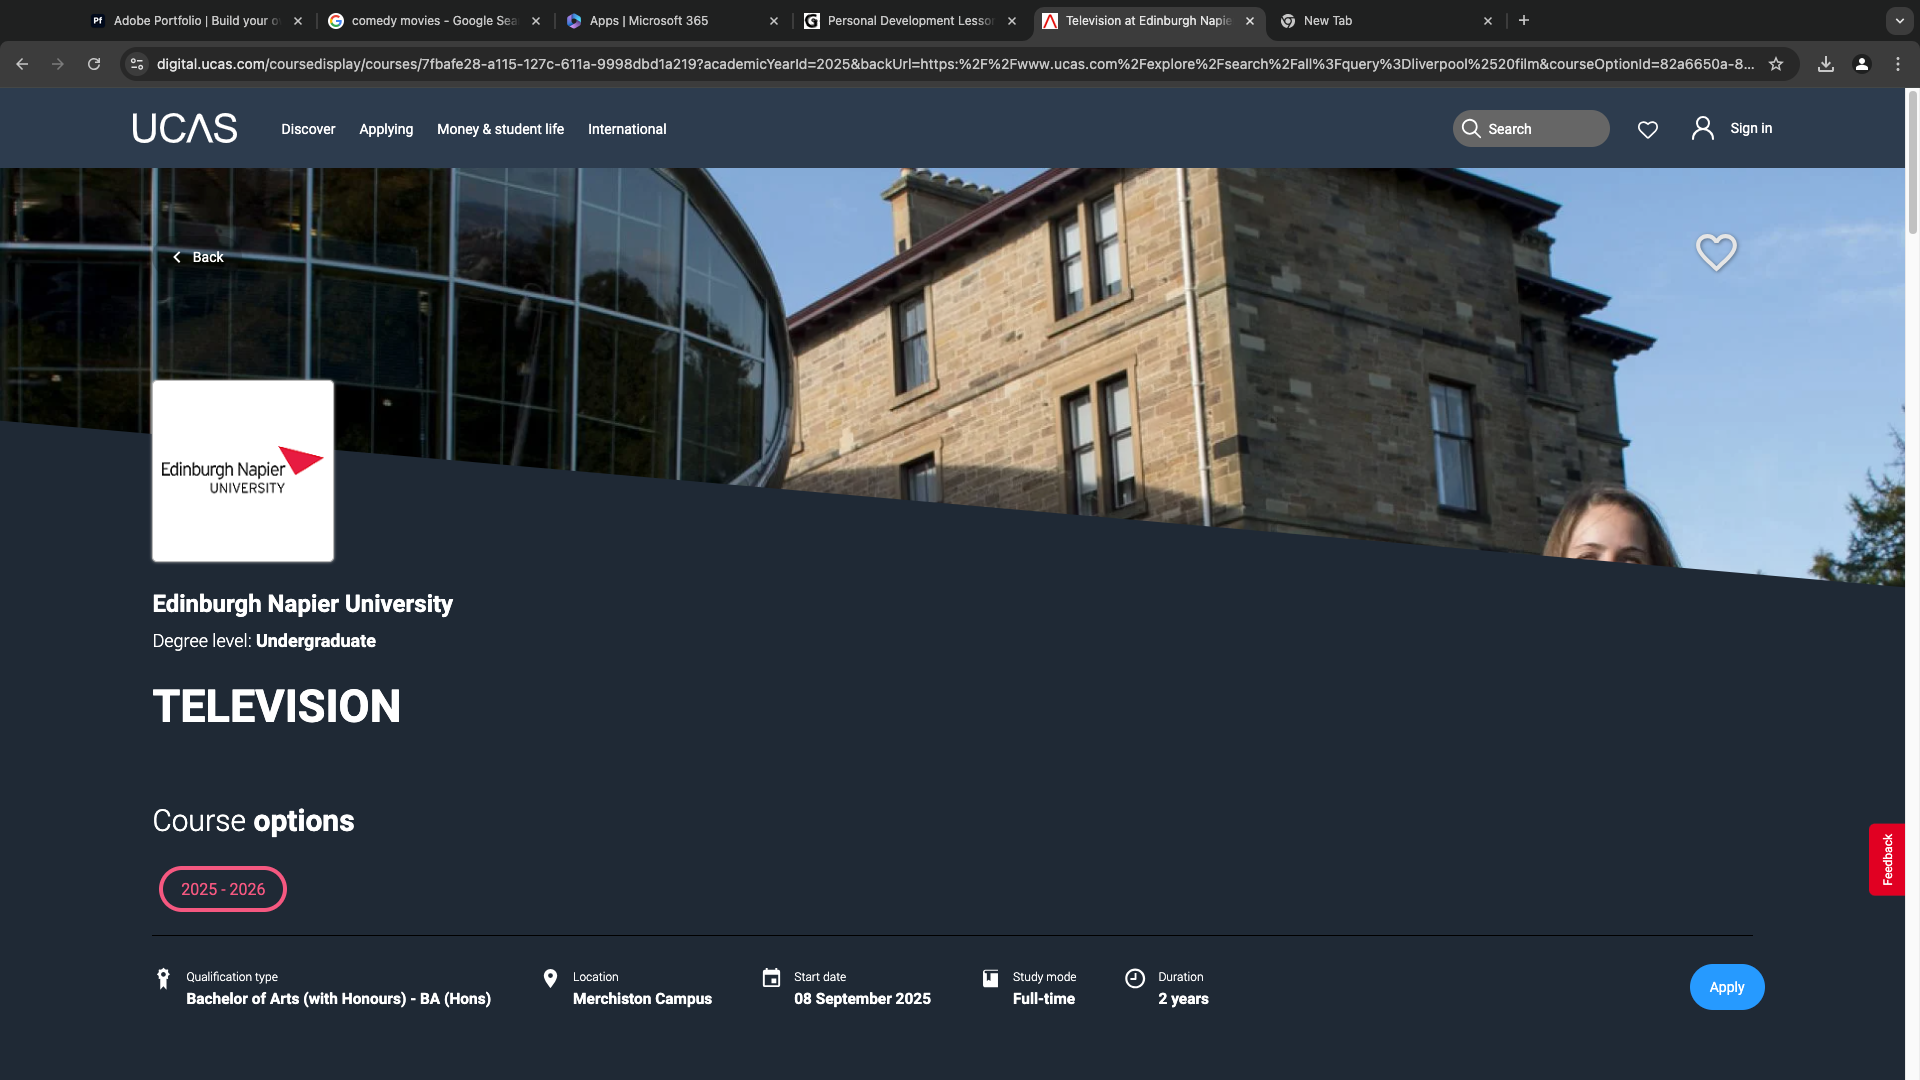This screenshot has width=1920, height=1080.
Task: Click the Edinburgh Napier University heading
Action: (302, 604)
